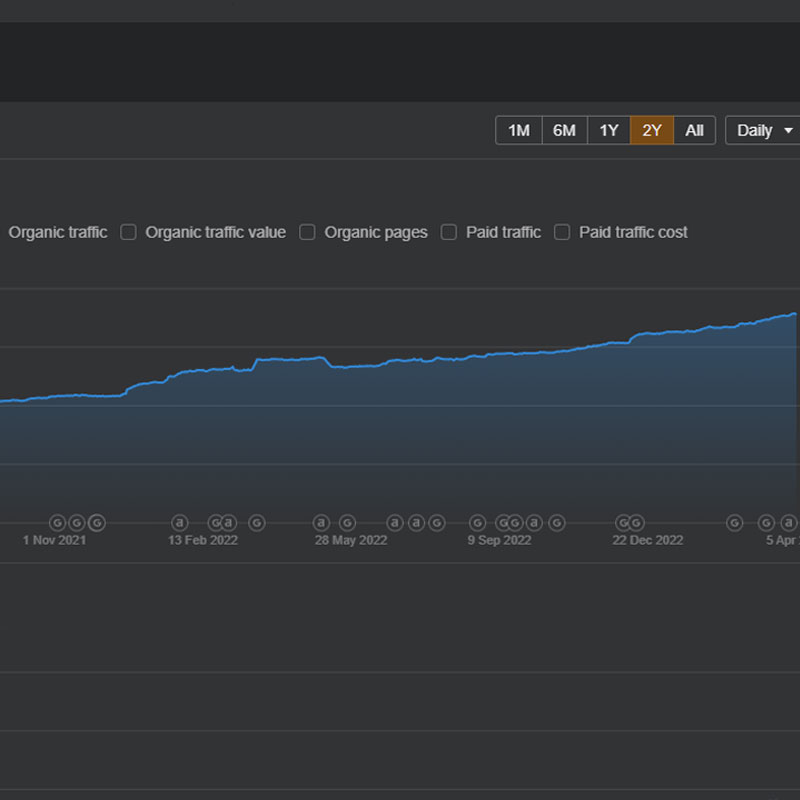
Task: Click the G marker right of 28 May's 'a' marker
Action: [x=347, y=522]
